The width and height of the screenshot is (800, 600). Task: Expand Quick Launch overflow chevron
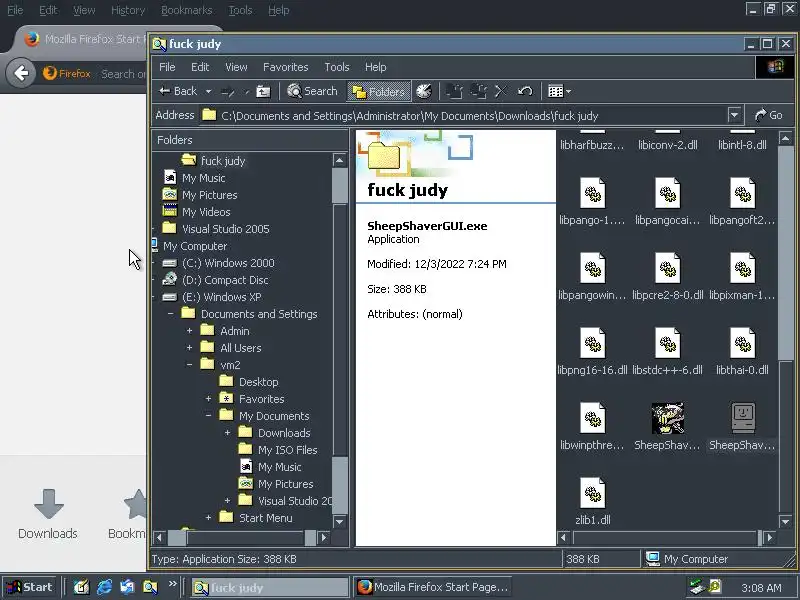(x=172, y=583)
